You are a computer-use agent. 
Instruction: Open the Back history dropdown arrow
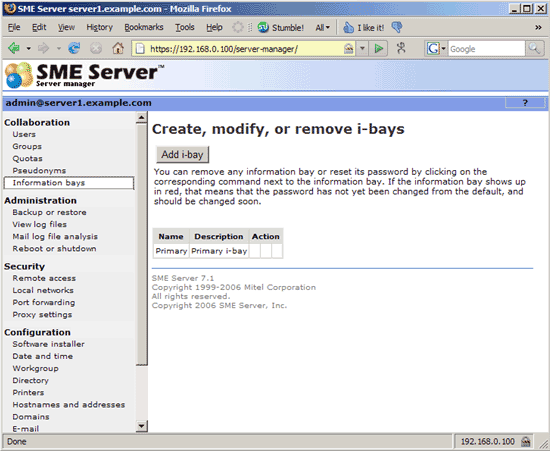click(x=29, y=48)
